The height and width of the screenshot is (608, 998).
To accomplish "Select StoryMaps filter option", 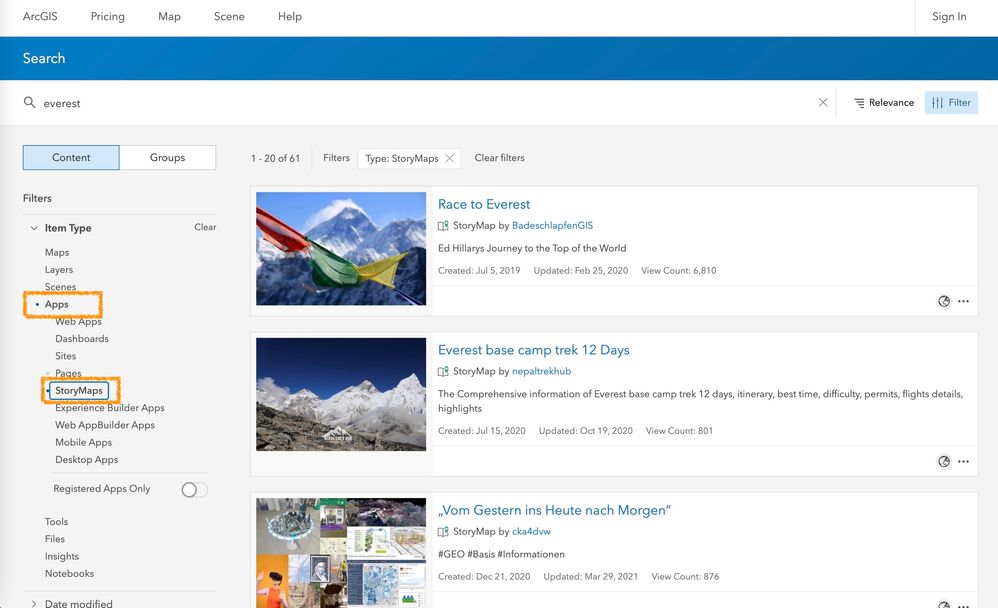I will (79, 390).
